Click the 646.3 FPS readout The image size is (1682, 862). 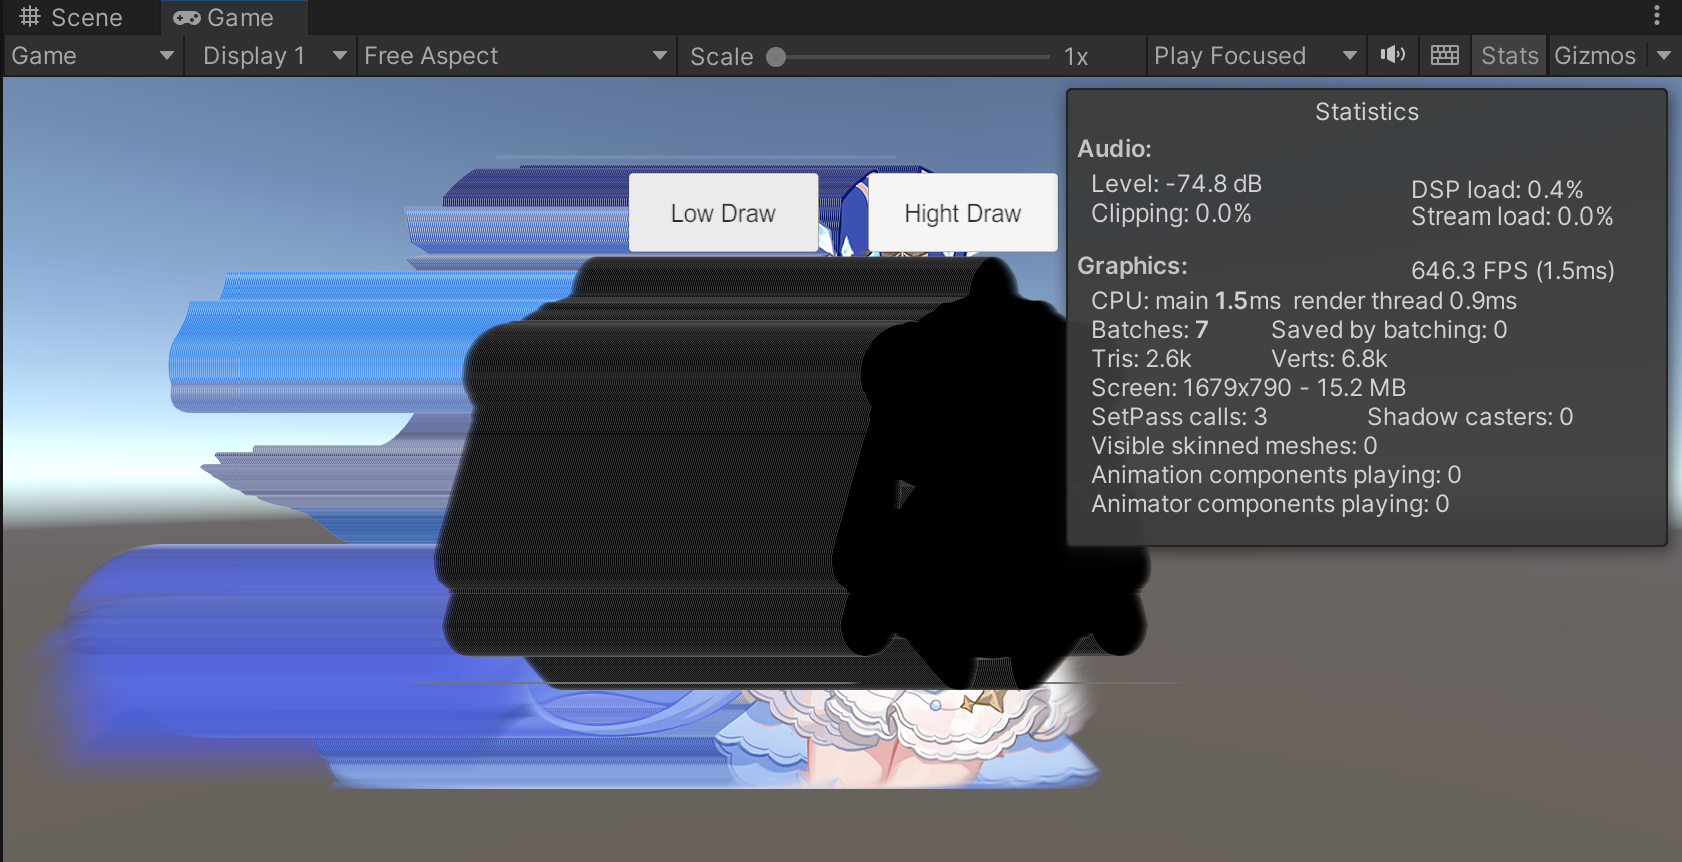(1513, 271)
